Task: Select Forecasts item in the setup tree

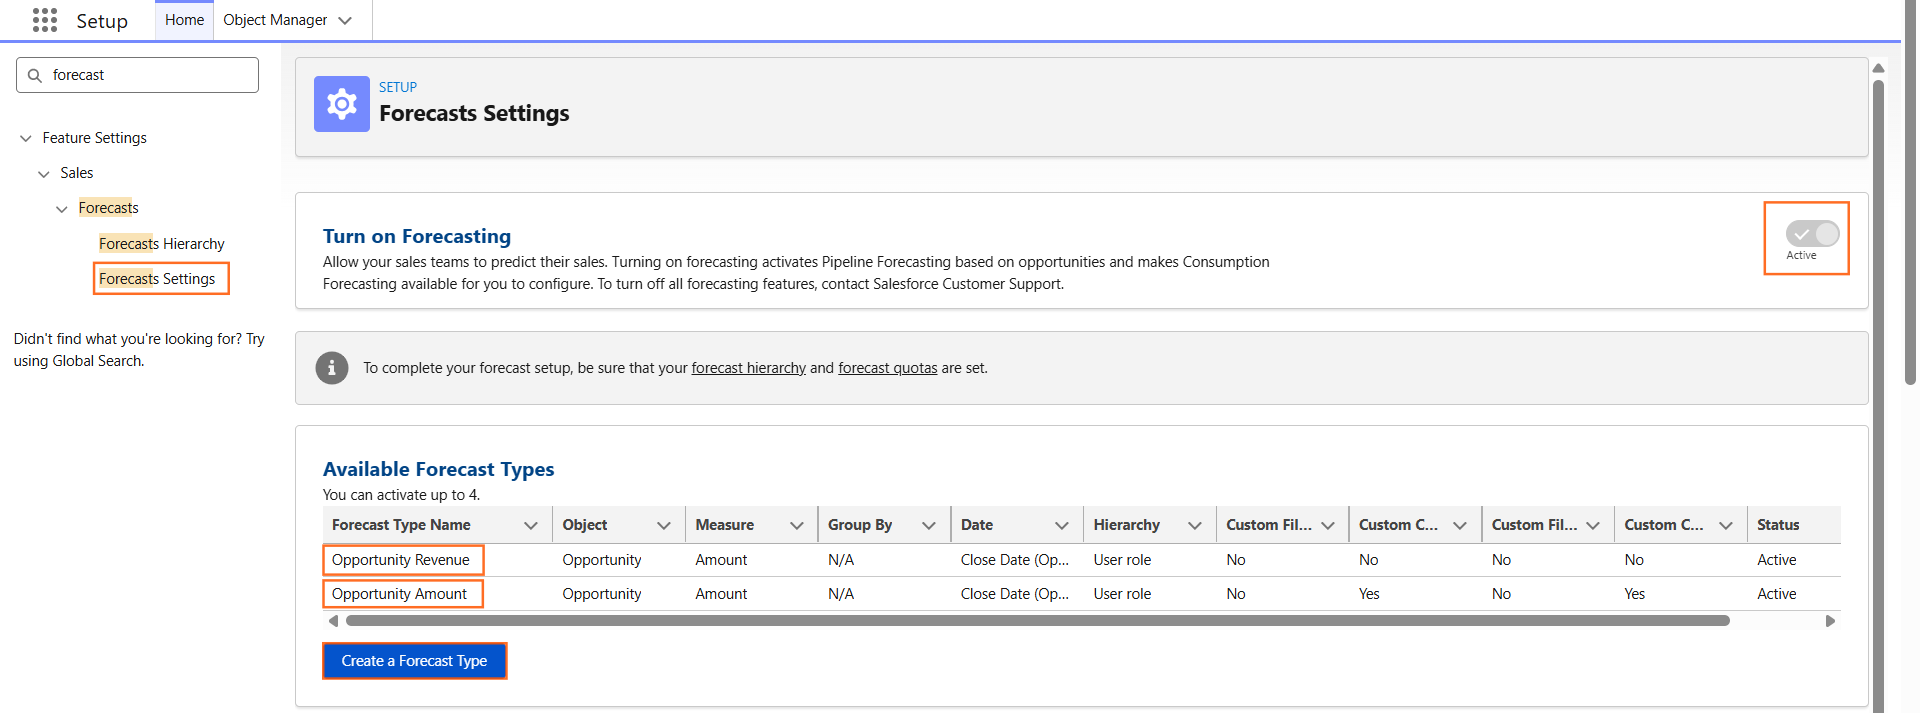Action: [x=108, y=208]
